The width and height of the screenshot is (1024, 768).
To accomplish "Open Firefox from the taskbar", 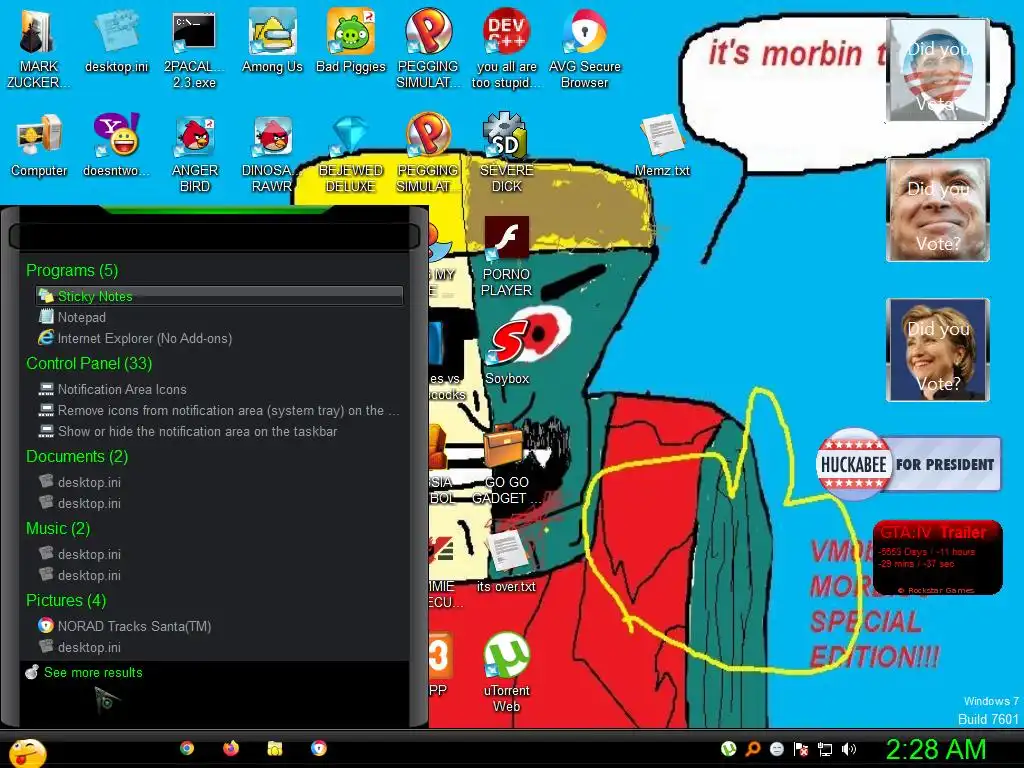I will click(x=231, y=748).
